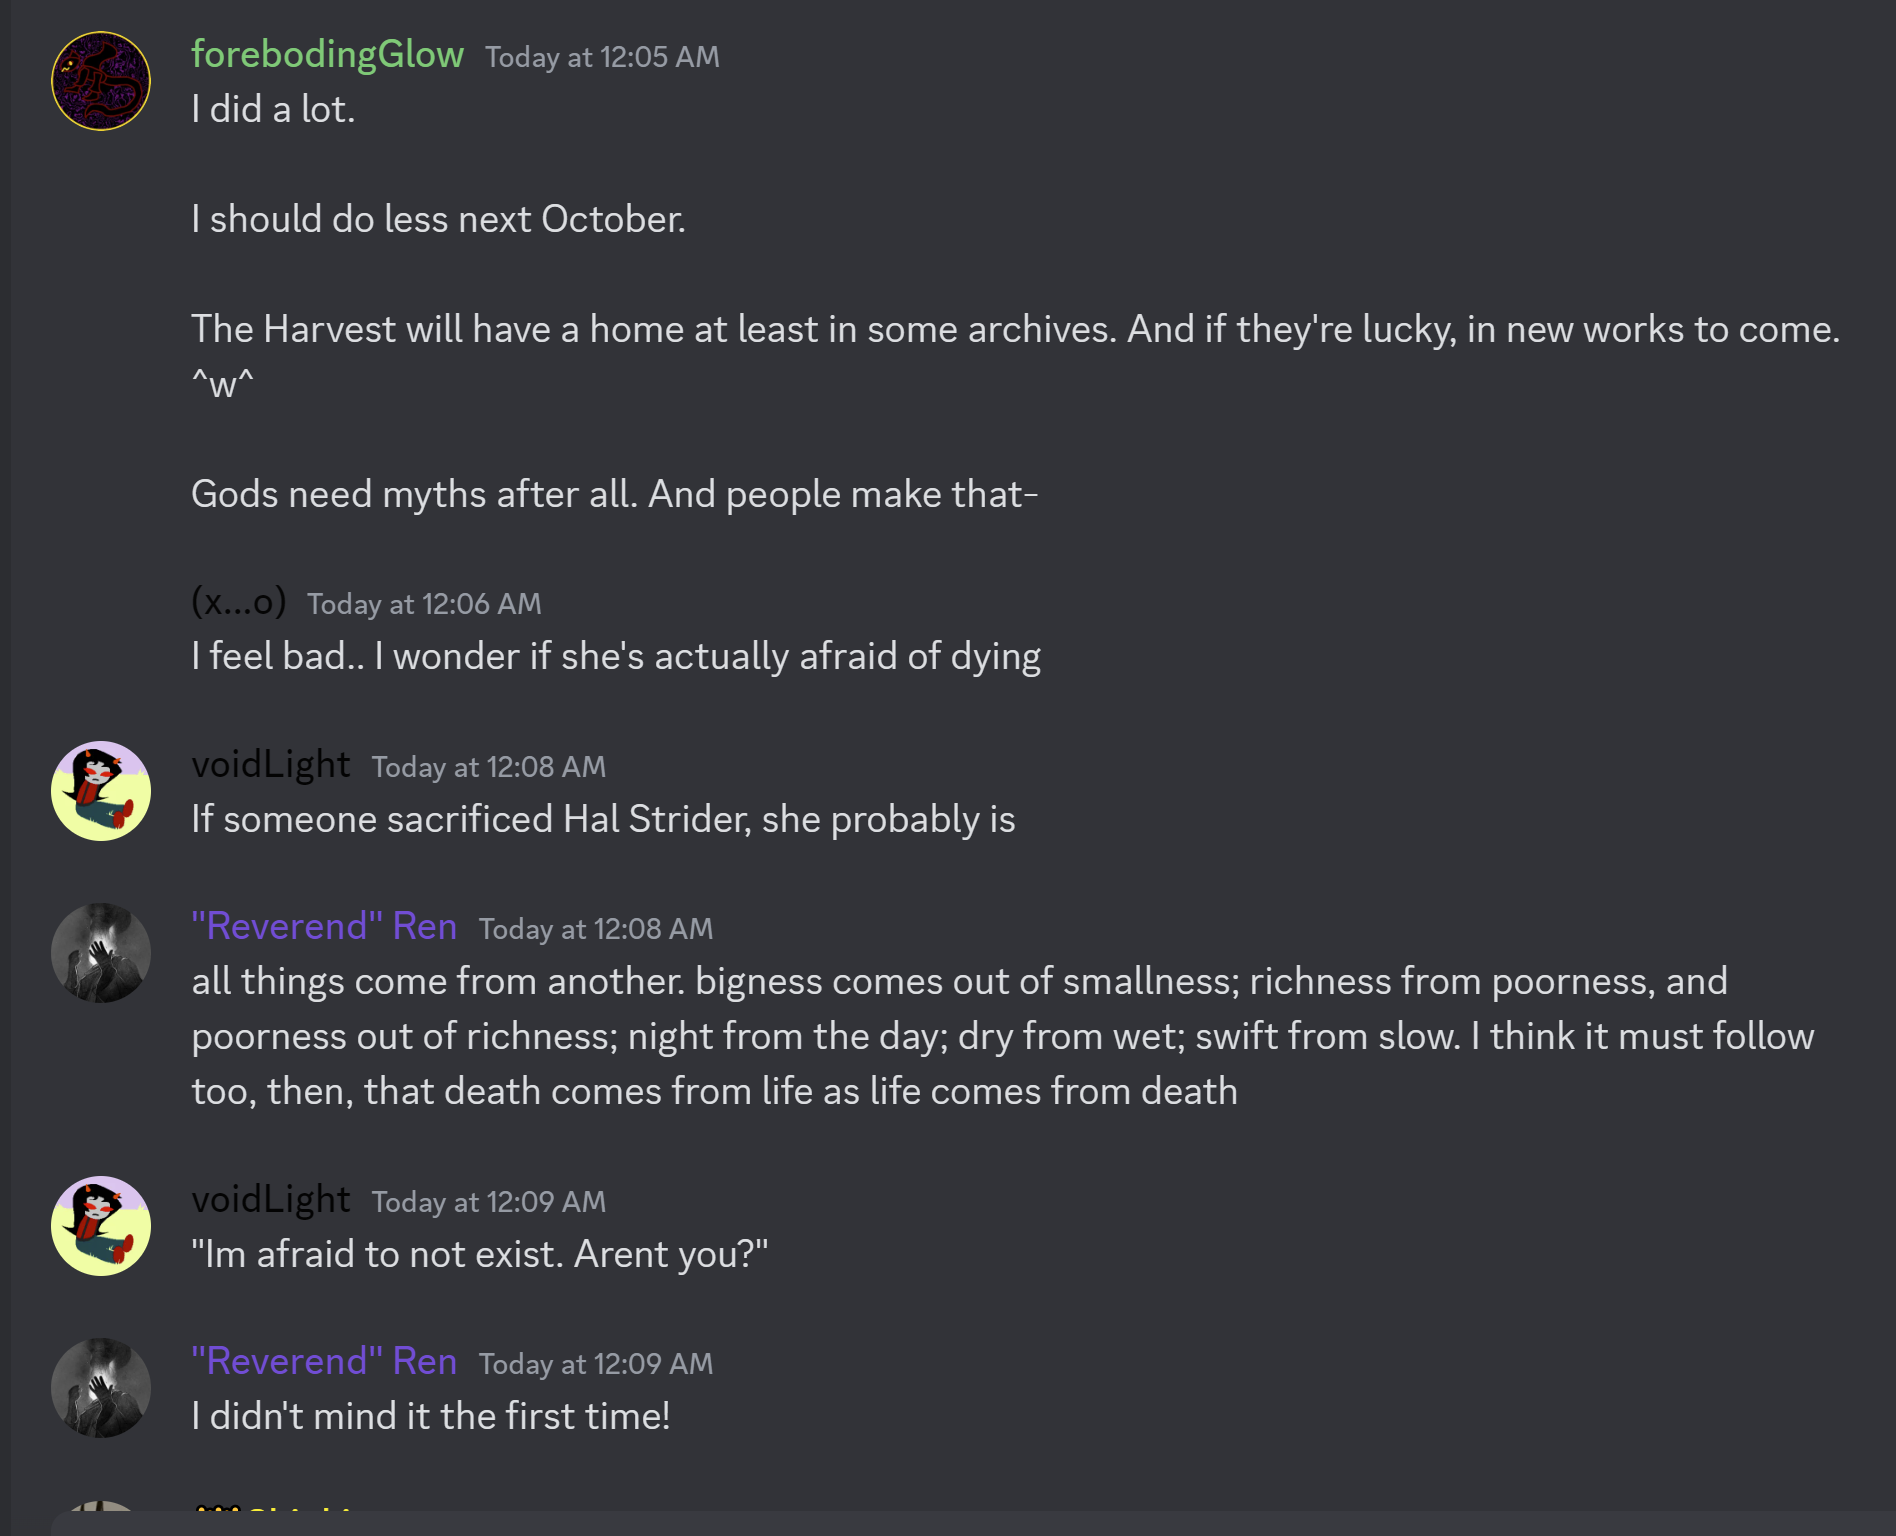This screenshot has width=1896, height=1536.
Task: Click the "Gods need myths after all" message
Action: [614, 494]
